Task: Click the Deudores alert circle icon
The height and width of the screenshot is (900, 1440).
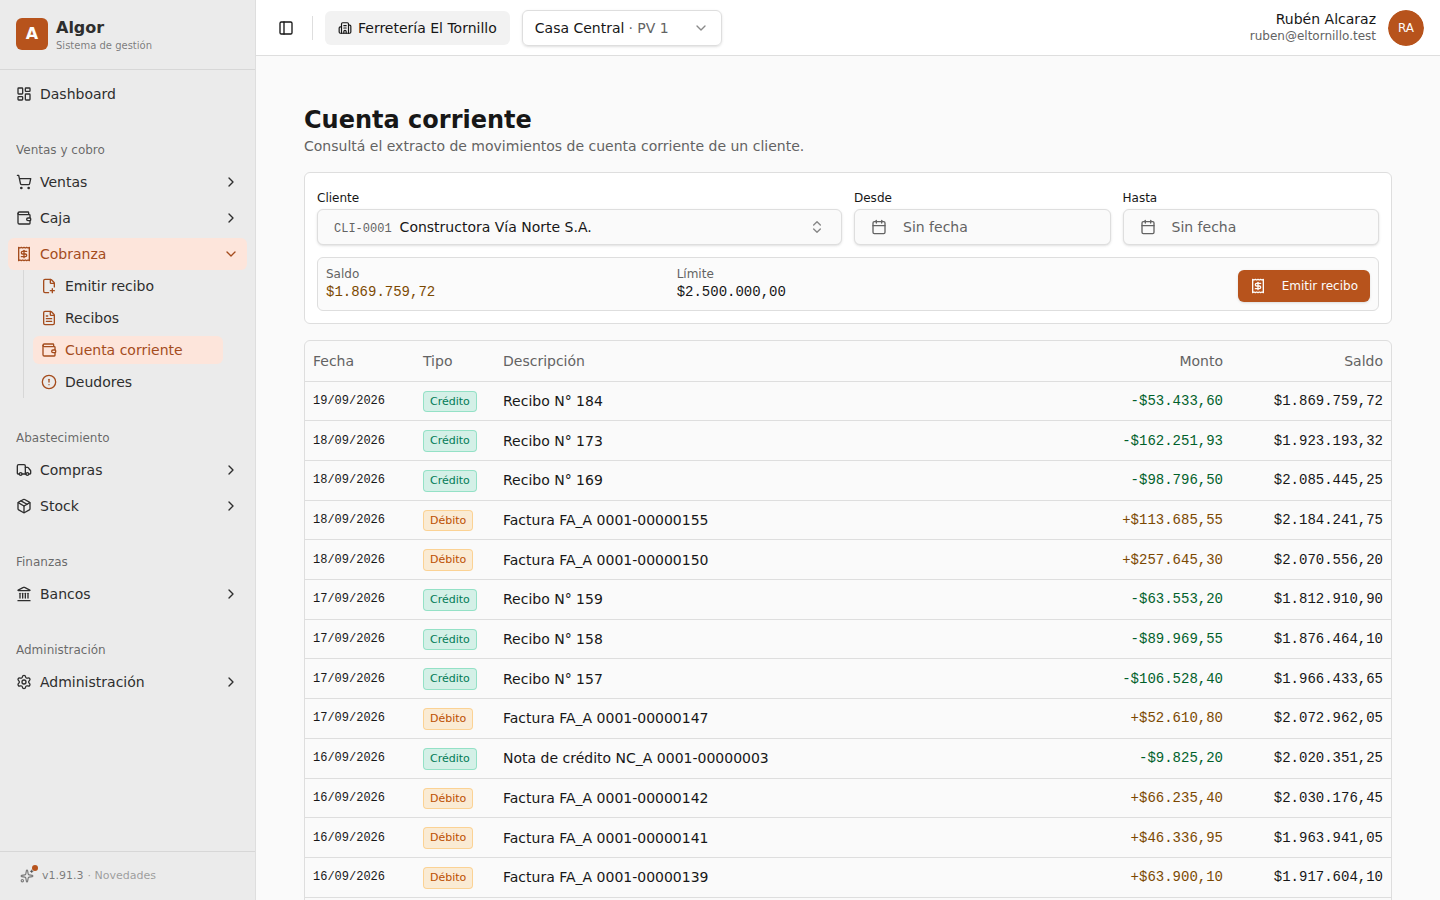Action: click(49, 382)
